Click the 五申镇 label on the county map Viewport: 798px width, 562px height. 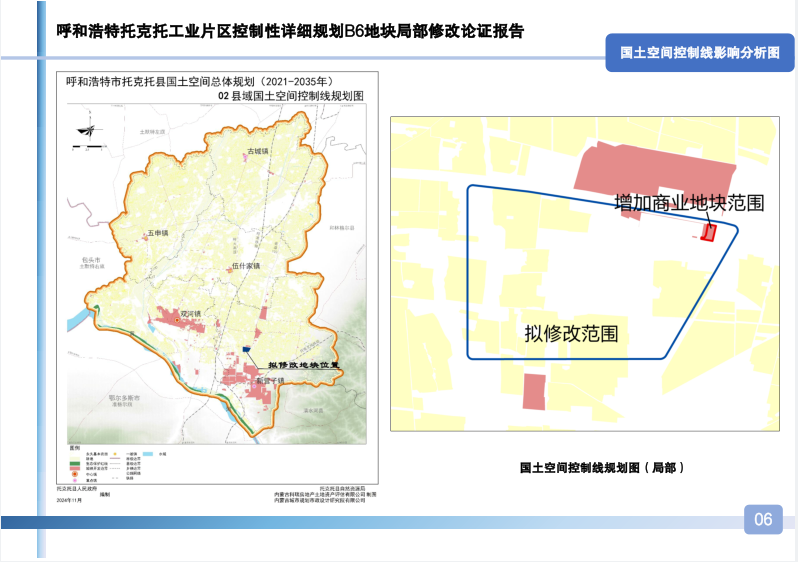click(156, 233)
